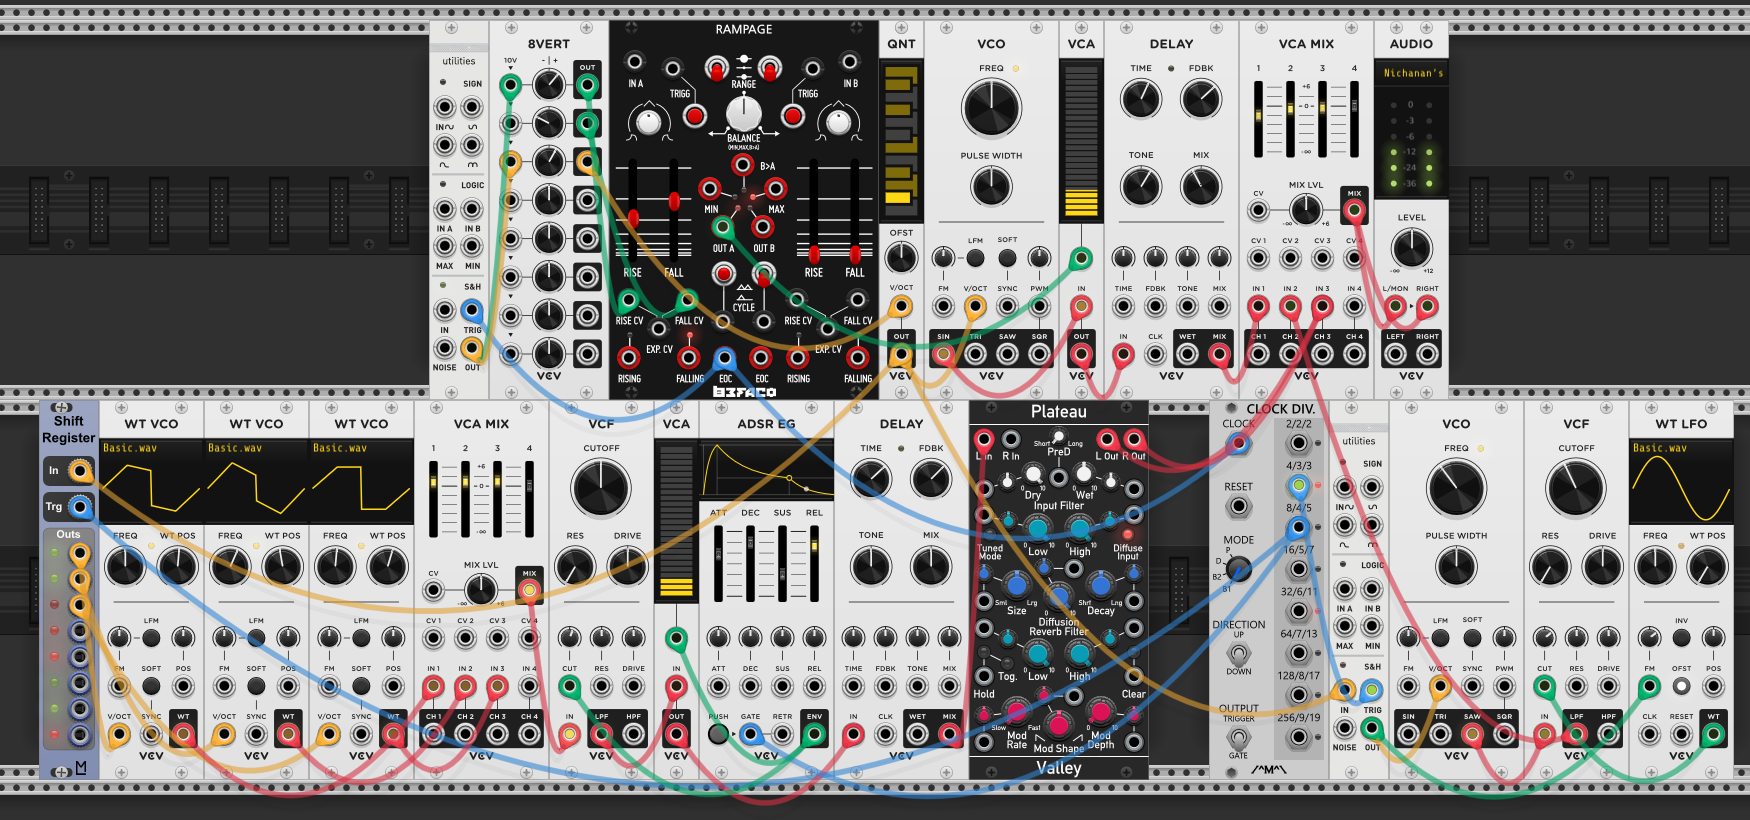Click the top-rack VCO SAW output jack
Image resolution: width=1750 pixels, height=820 pixels.
(x=1007, y=354)
